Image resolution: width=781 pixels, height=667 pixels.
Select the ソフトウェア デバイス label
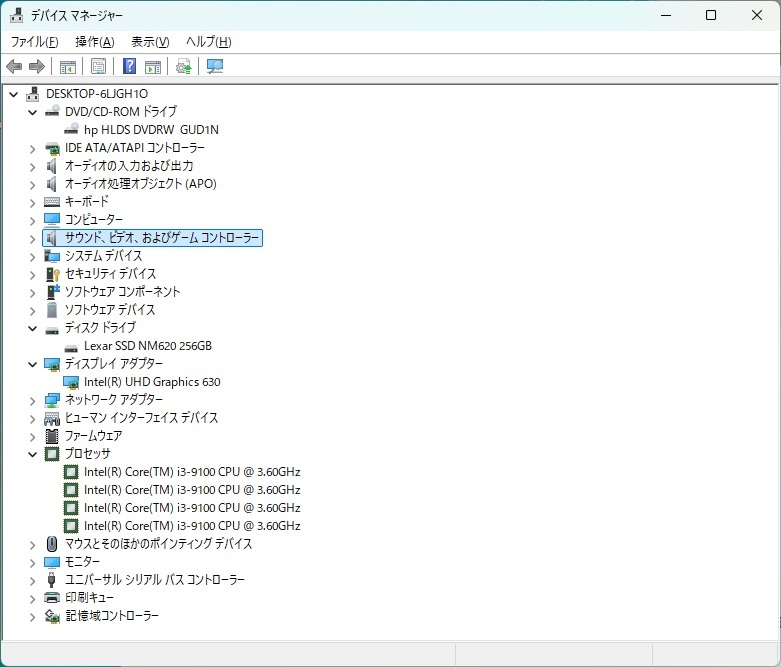(x=110, y=309)
